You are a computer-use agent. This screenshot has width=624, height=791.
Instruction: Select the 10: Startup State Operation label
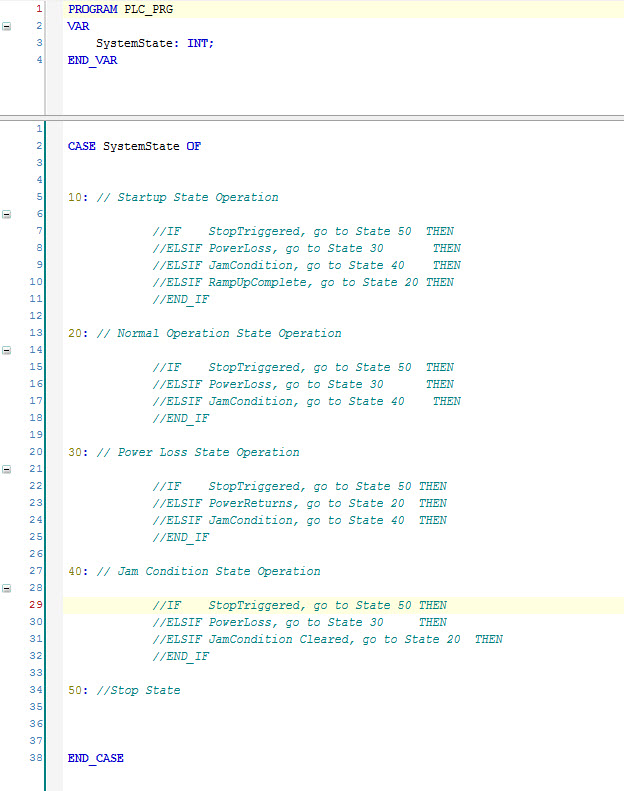pos(173,197)
